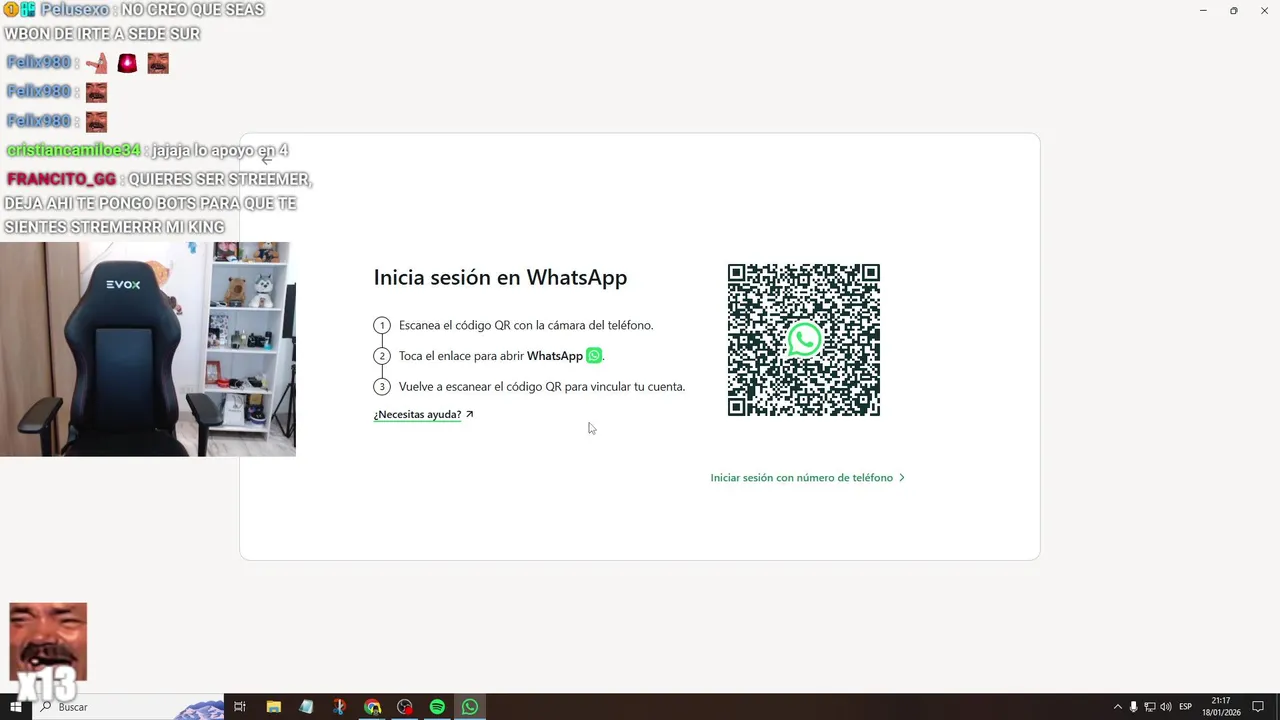Switch to OBS Studio in taskbar
The width and height of the screenshot is (1280, 720).
(405, 707)
